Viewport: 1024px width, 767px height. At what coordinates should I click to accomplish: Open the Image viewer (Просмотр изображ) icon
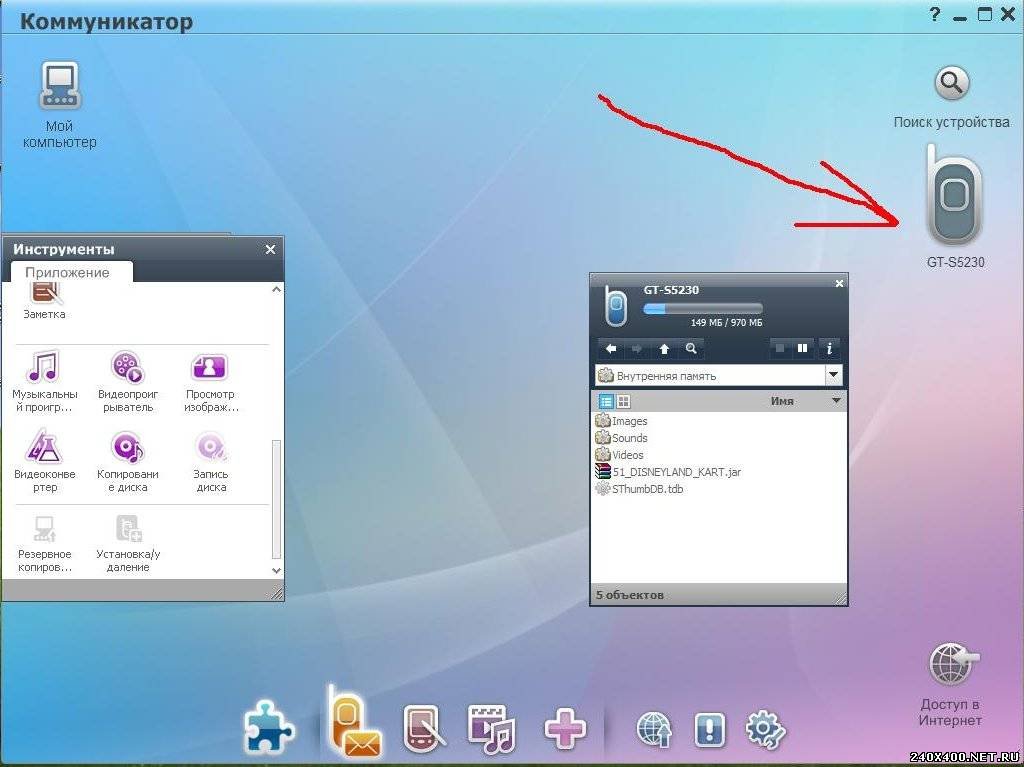(x=210, y=367)
